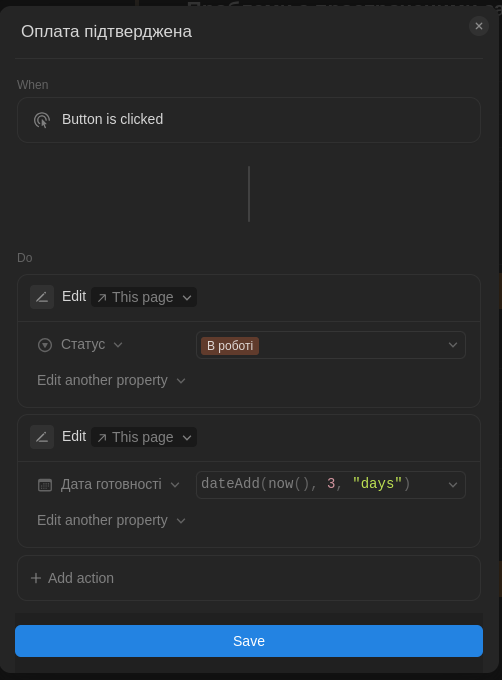
Task: Close the Оплата підтверджена dialog
Action: (479, 26)
